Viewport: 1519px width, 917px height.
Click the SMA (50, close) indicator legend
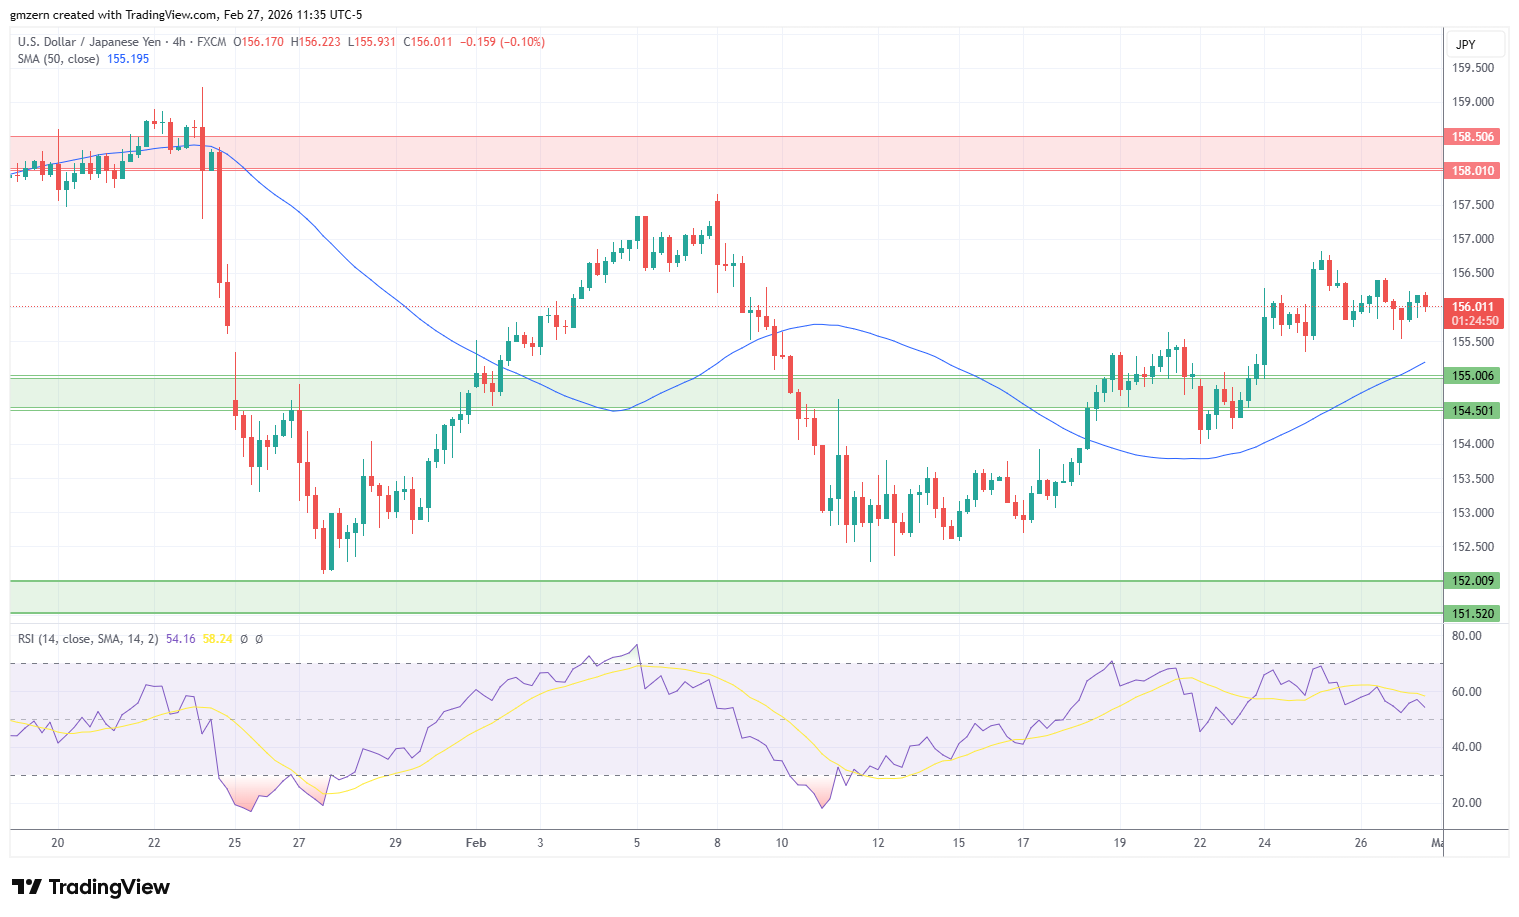tap(58, 59)
